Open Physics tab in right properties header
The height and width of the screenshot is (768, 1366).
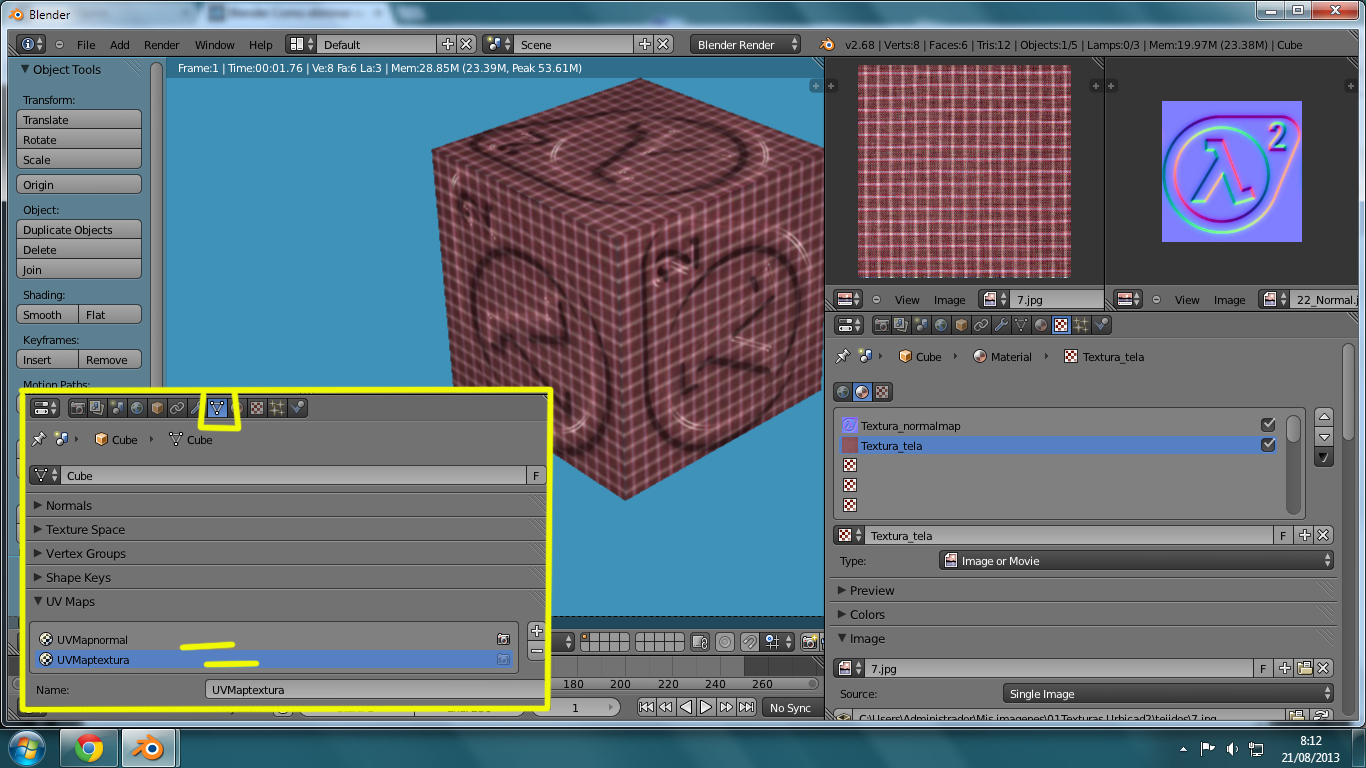1101,325
